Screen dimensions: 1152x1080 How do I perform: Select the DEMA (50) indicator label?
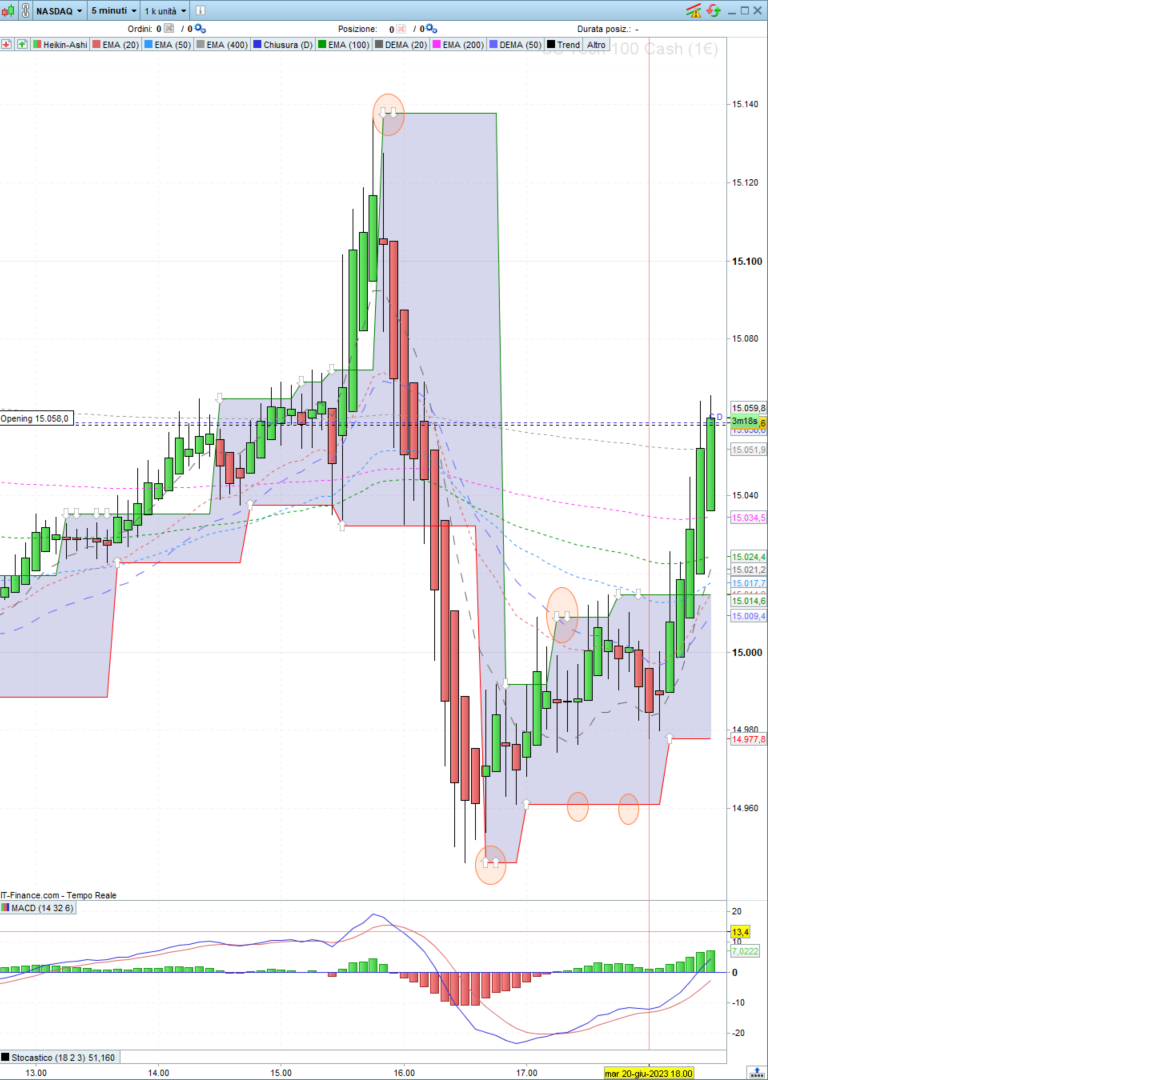pos(516,45)
